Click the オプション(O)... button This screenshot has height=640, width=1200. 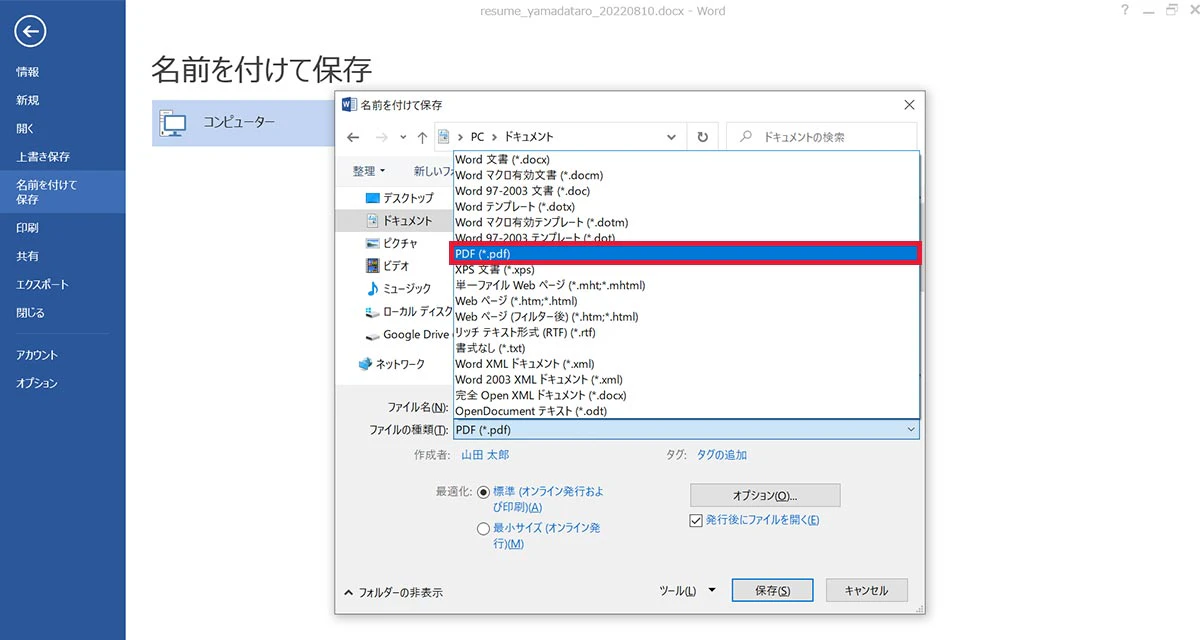[x=765, y=495]
